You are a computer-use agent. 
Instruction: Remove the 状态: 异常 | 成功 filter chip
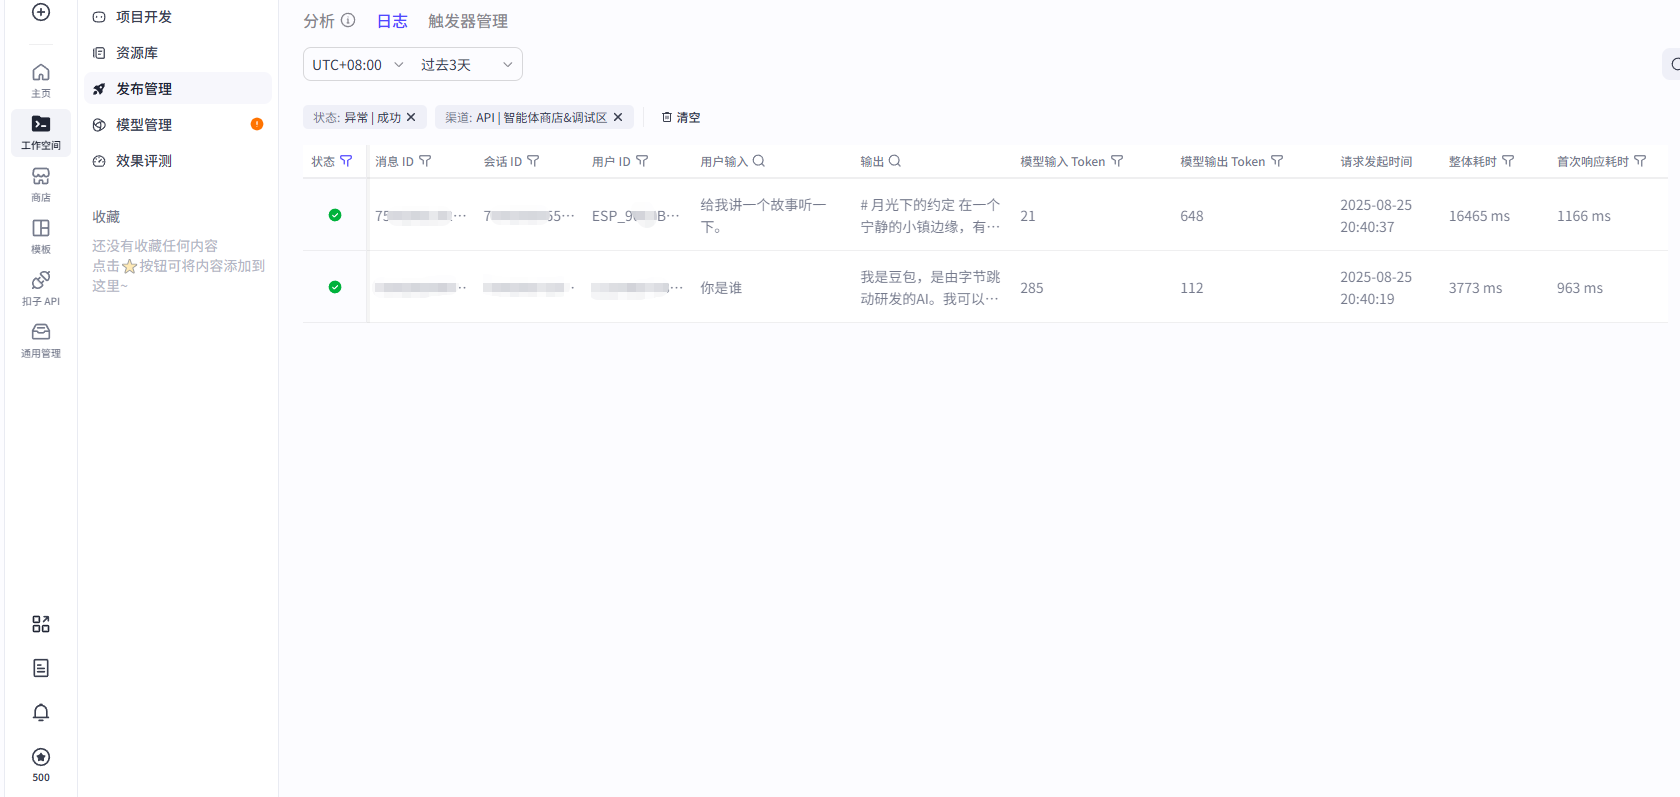pyautogui.click(x=411, y=117)
